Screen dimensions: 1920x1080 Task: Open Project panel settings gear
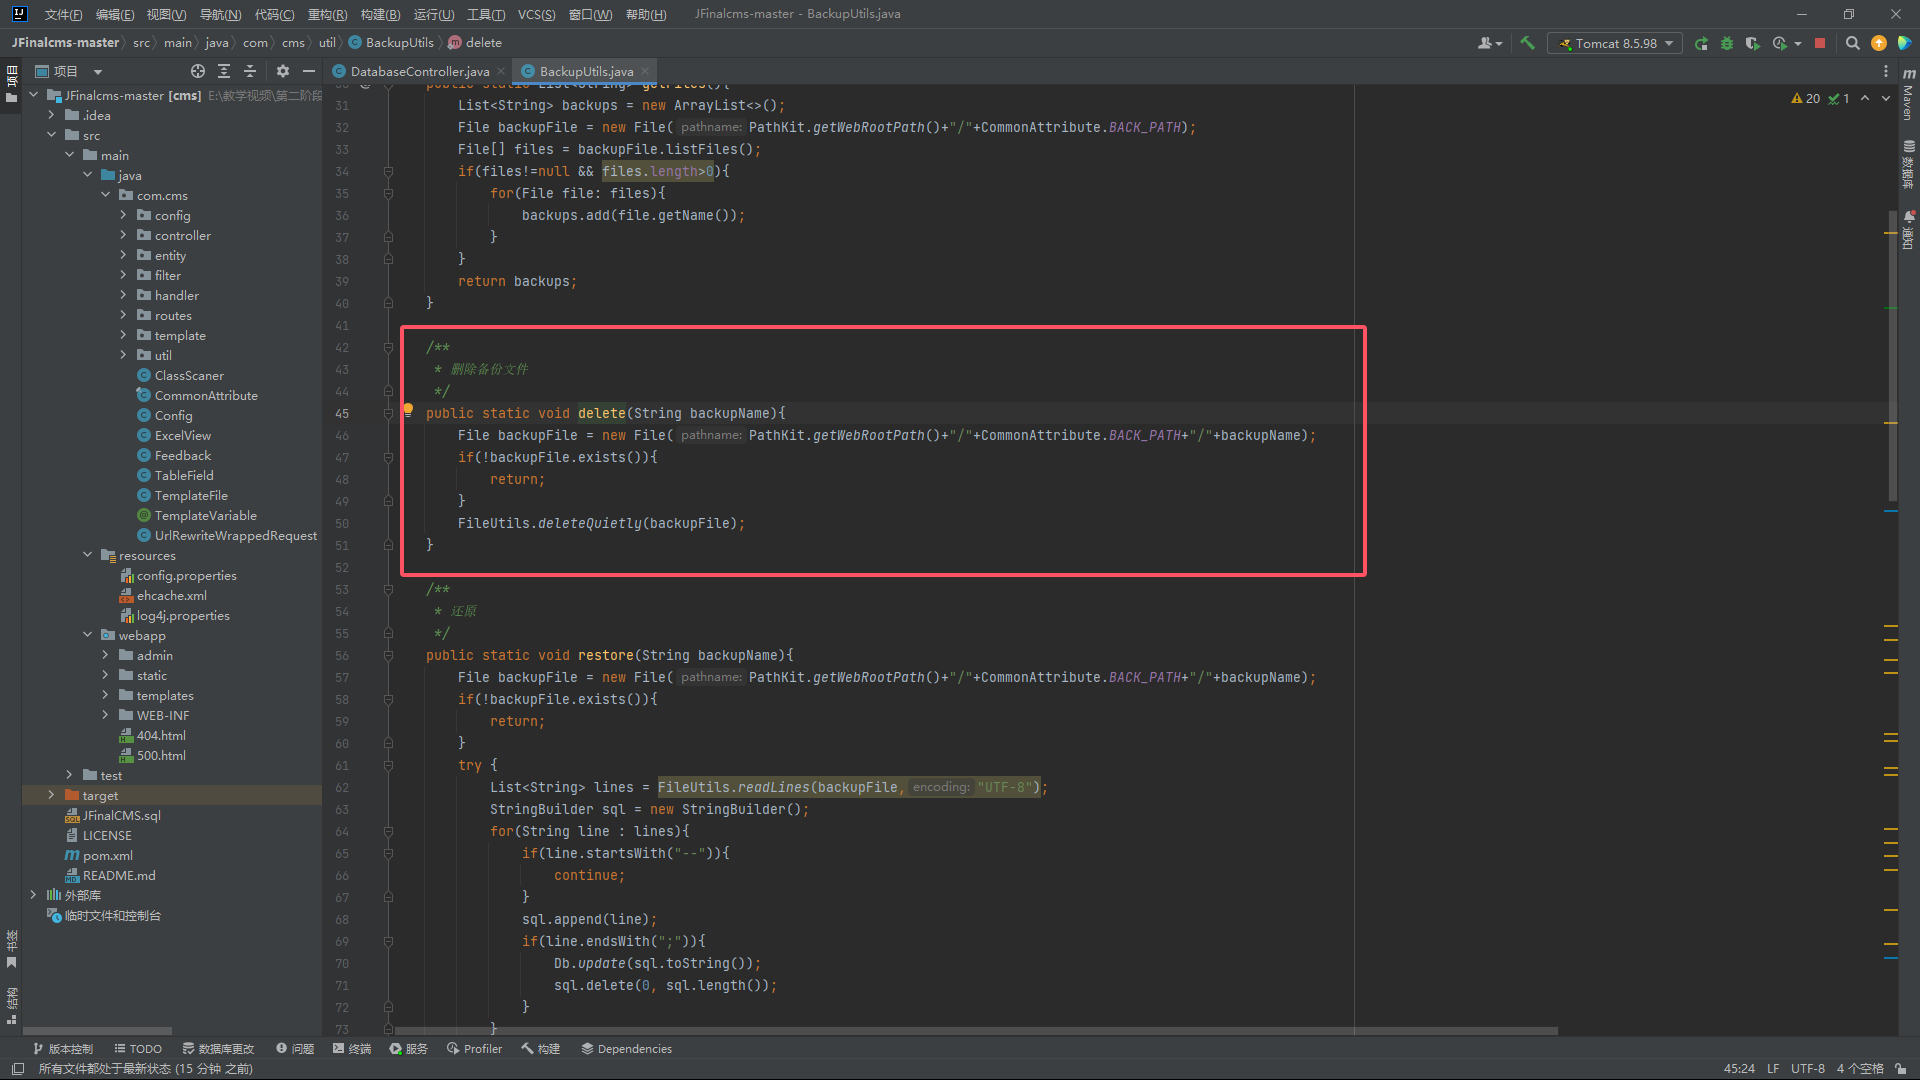(283, 71)
